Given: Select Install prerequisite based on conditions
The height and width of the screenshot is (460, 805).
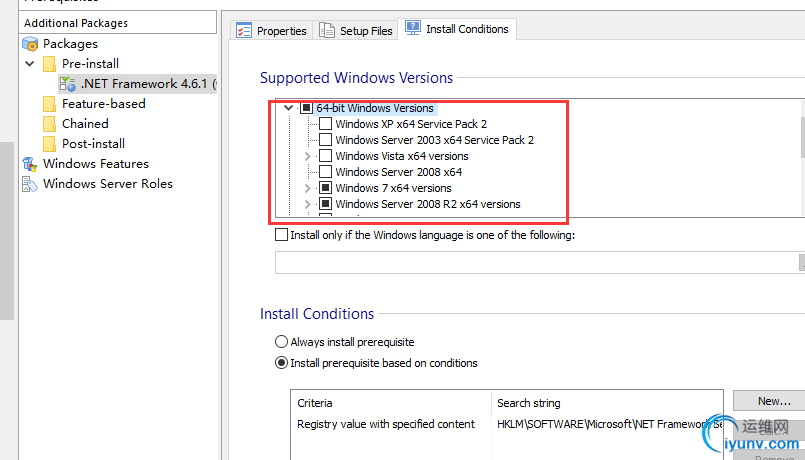Looking at the screenshot, I should pyautogui.click(x=281, y=362).
